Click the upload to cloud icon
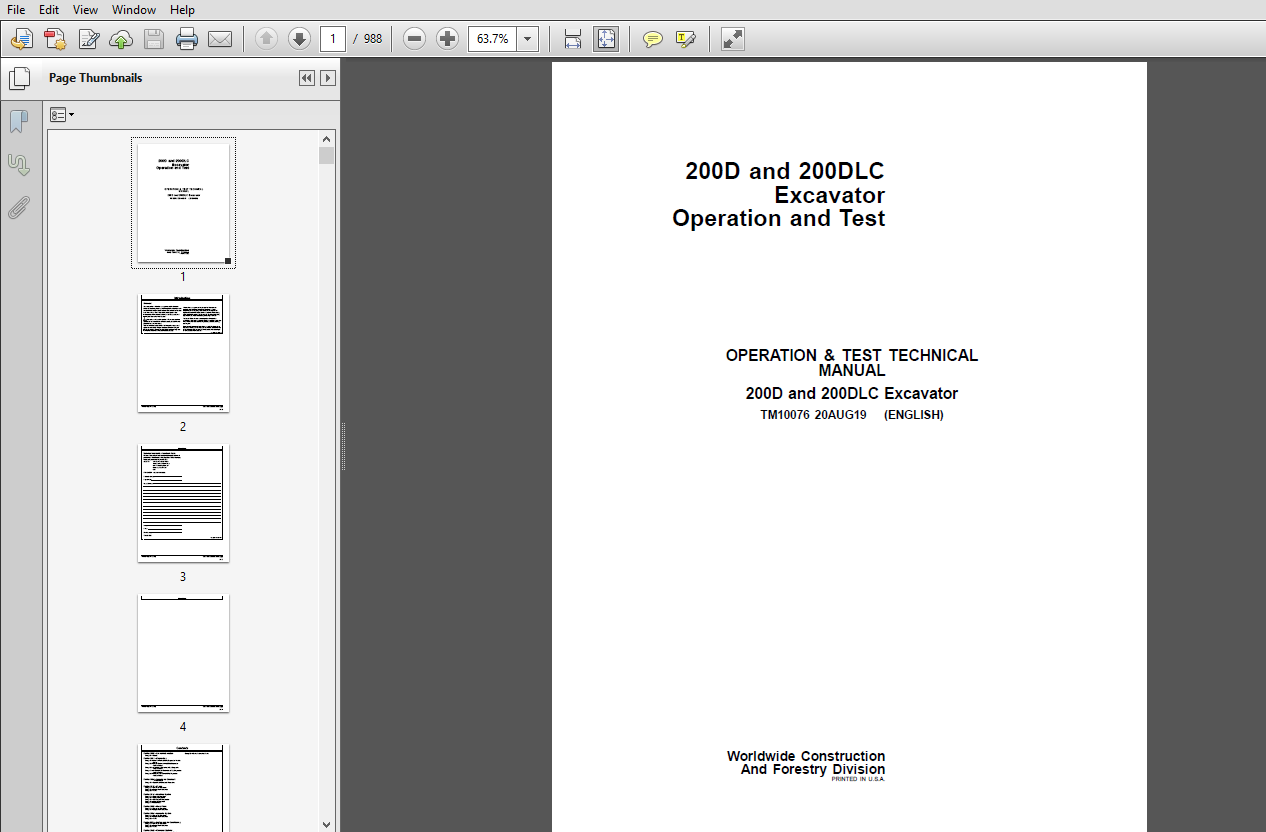Viewport: 1266px width, 832px height. tap(121, 39)
